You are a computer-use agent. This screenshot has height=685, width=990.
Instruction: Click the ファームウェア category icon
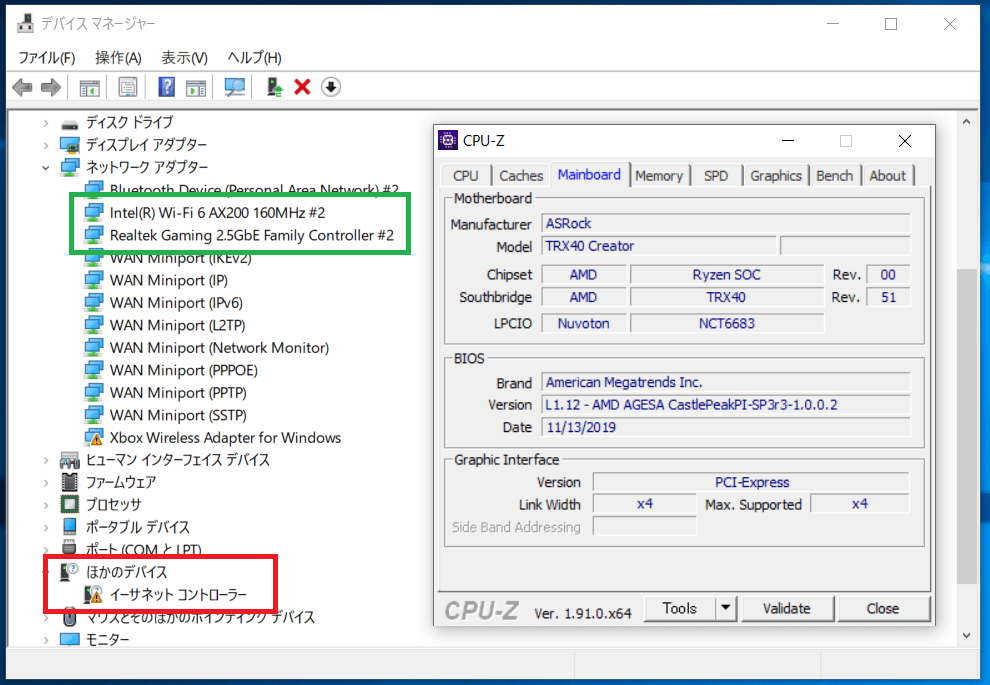(69, 482)
